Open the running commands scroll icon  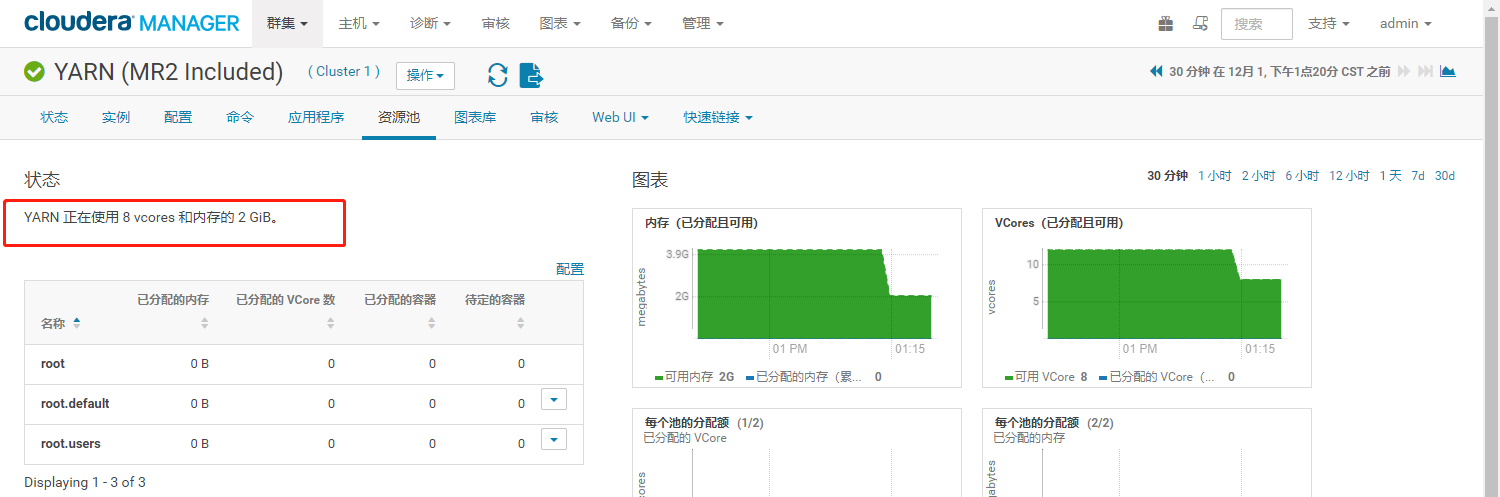1201,23
